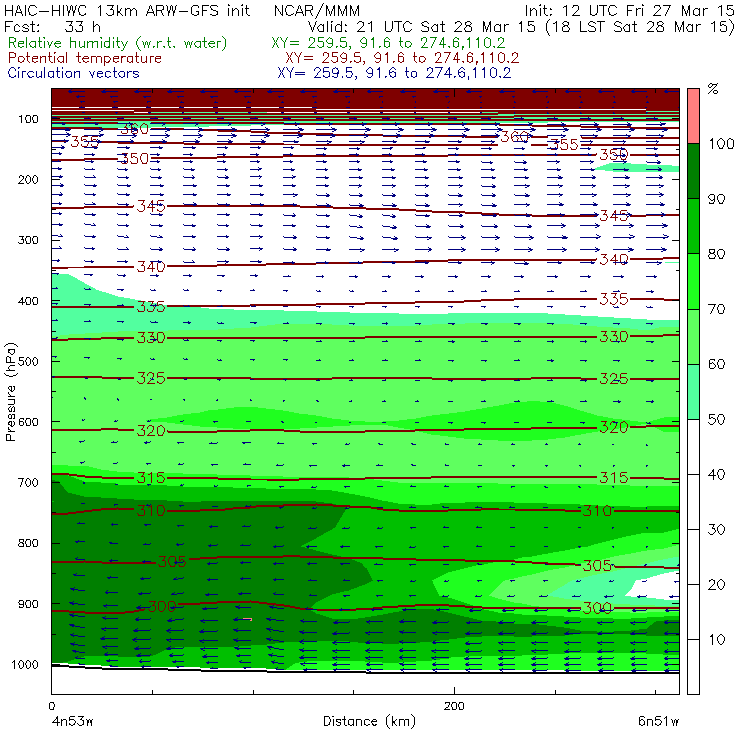
Task: Click the color bar '10' tick label
Action: 716,640
